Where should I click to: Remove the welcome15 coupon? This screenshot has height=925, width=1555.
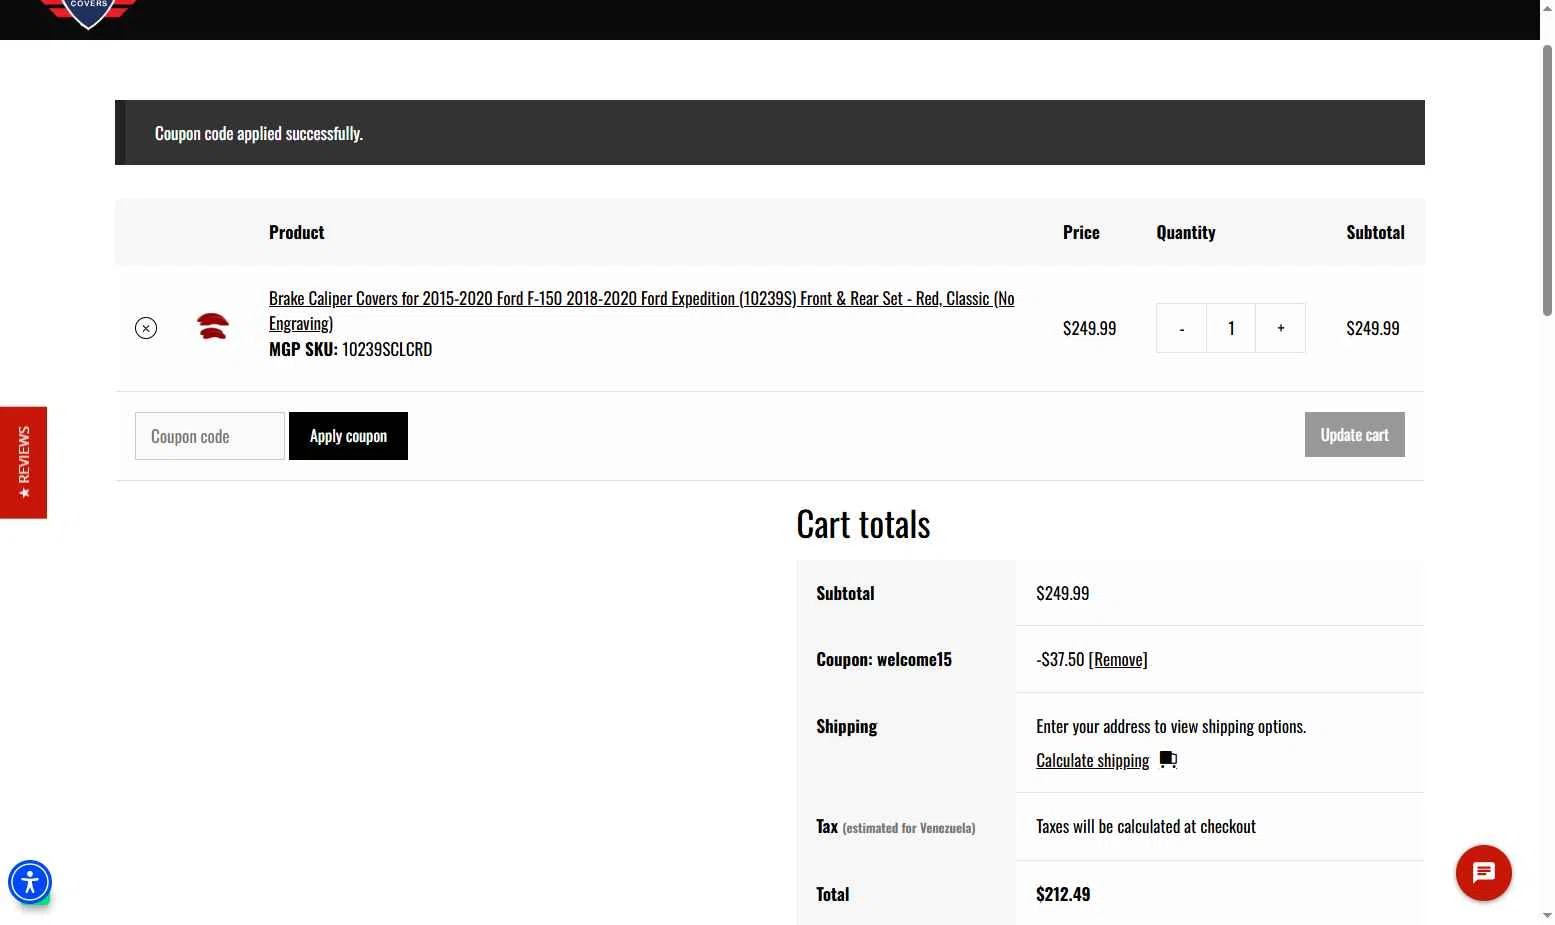click(x=1118, y=659)
